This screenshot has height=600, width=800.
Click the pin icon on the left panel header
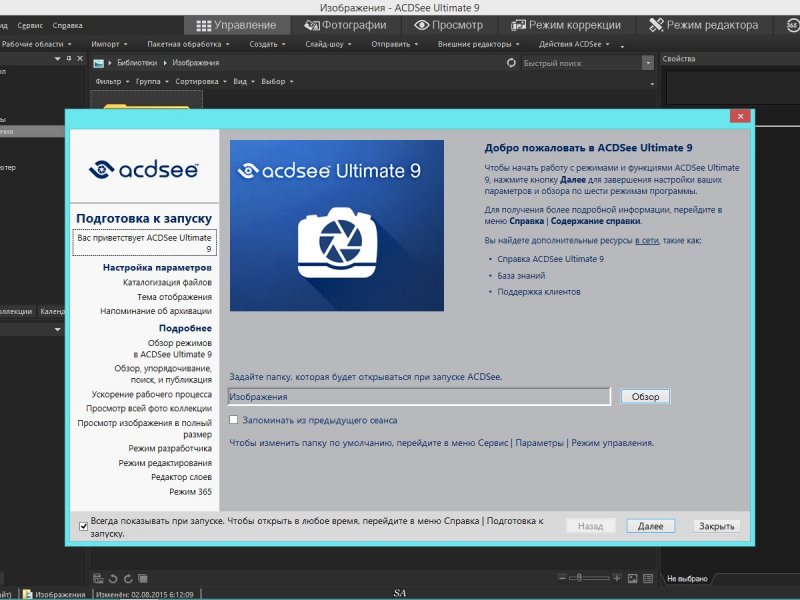69,59
